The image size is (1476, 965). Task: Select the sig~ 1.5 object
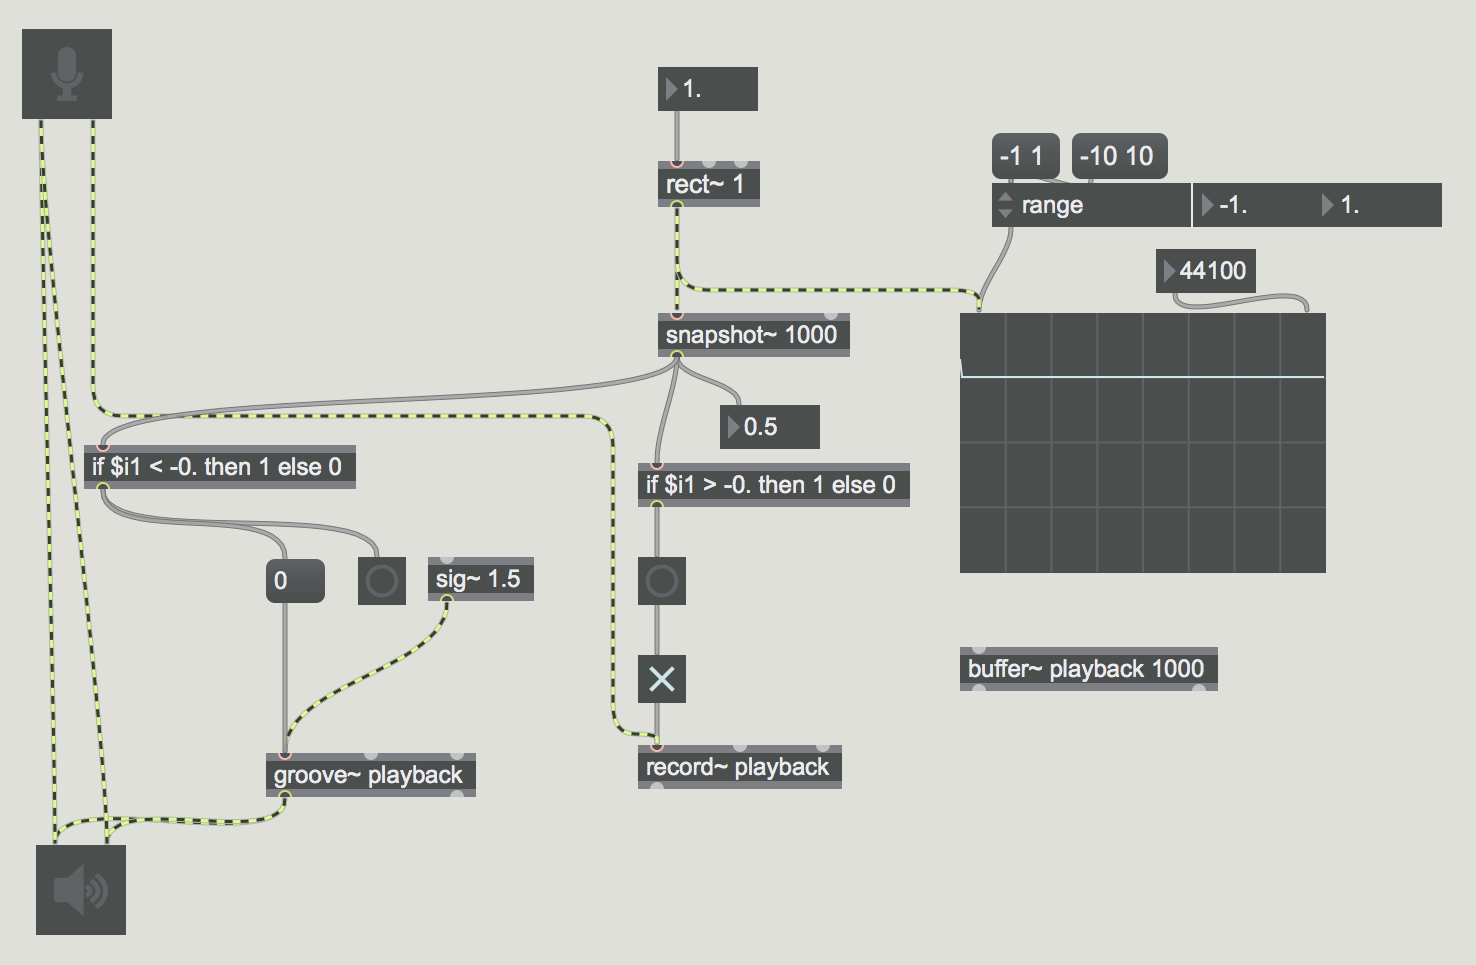[x=481, y=579]
